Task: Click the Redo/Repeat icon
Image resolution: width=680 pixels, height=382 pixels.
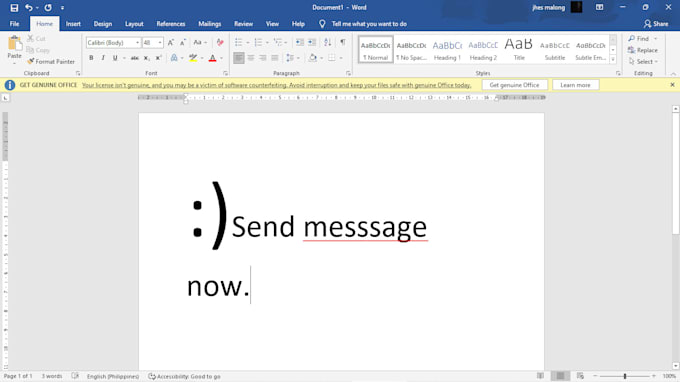Action: 48,8
